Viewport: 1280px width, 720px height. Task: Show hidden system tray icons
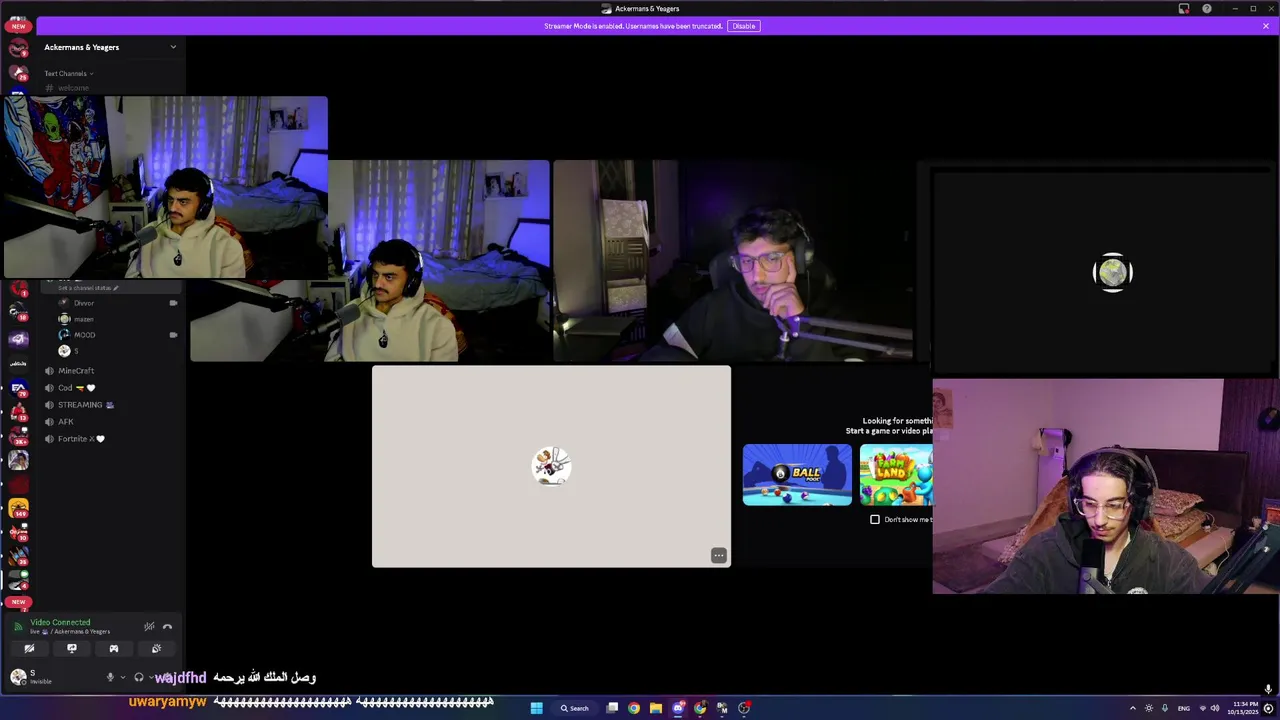click(x=1133, y=708)
